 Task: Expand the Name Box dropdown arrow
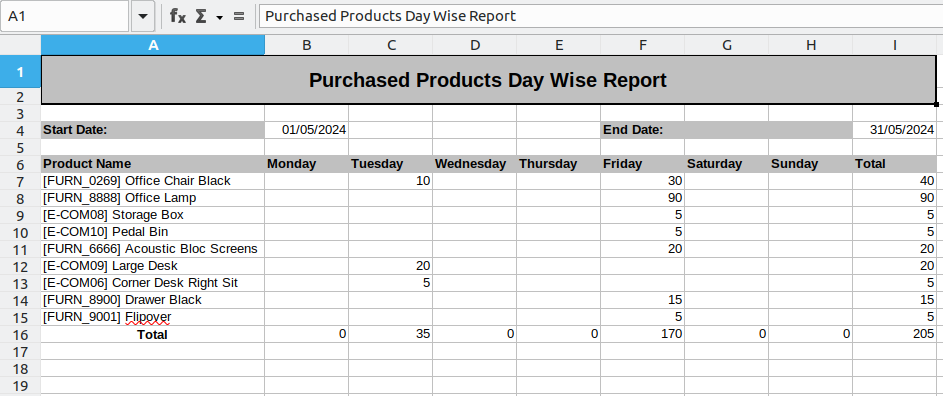(x=143, y=16)
